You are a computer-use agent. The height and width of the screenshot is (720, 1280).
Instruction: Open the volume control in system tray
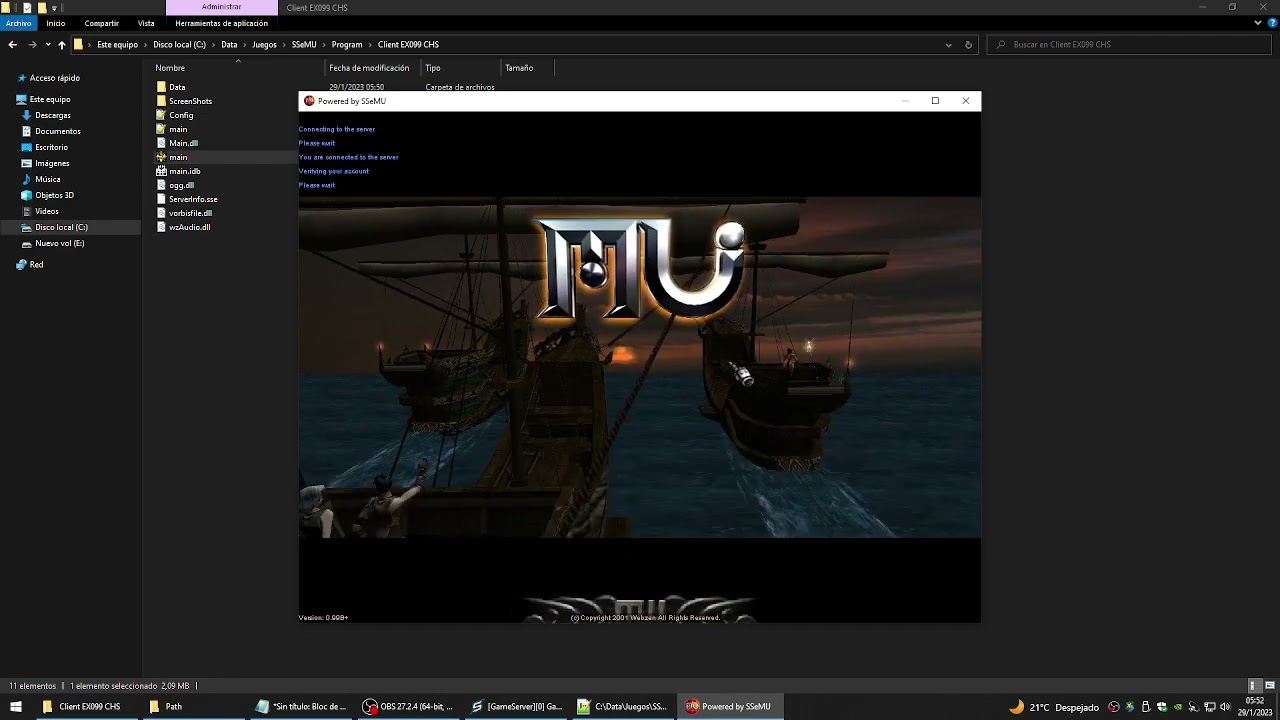[1225, 707]
